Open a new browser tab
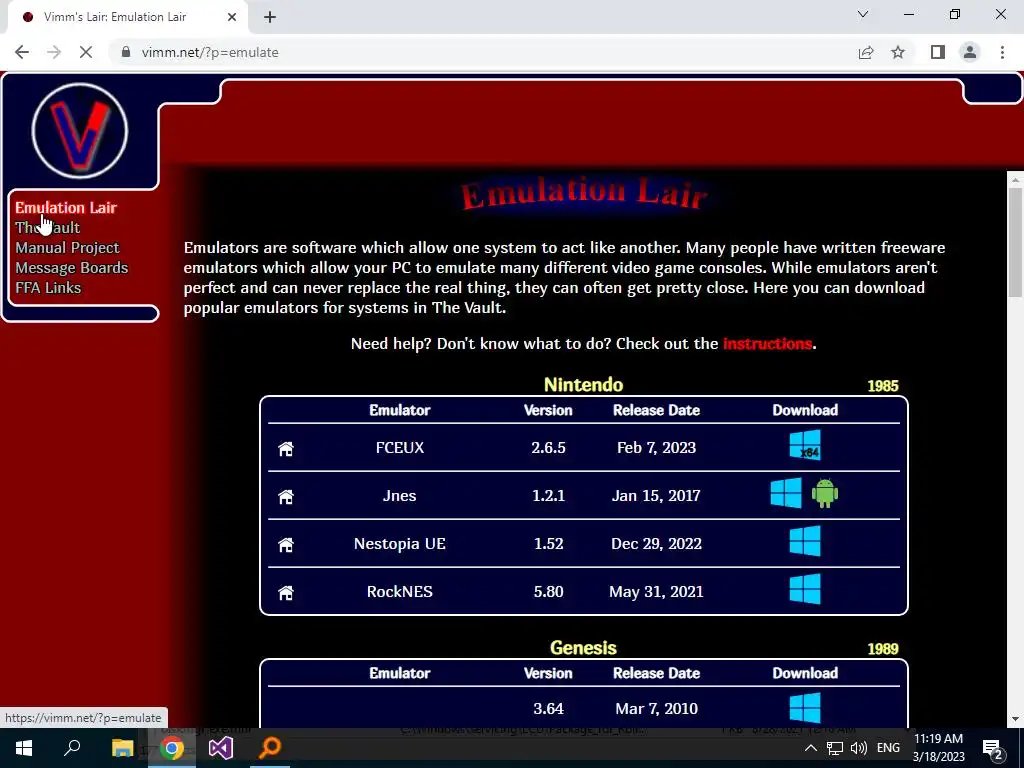The image size is (1024, 768). tap(270, 17)
